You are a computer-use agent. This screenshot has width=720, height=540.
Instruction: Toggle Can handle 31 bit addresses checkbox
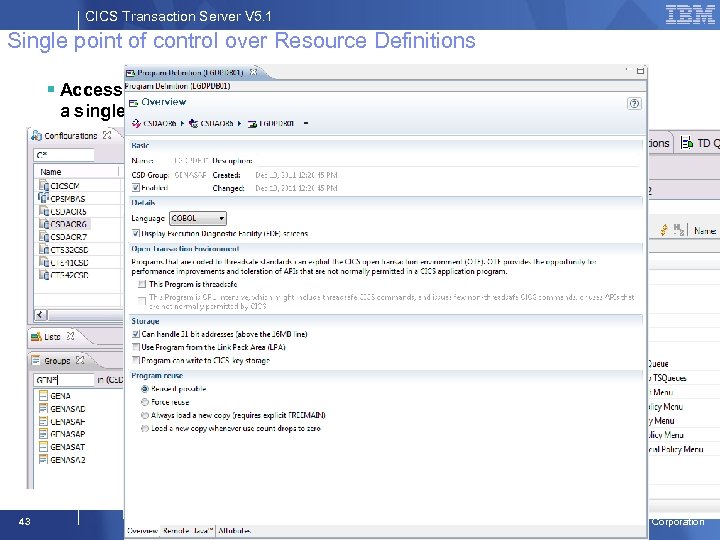pos(136,334)
